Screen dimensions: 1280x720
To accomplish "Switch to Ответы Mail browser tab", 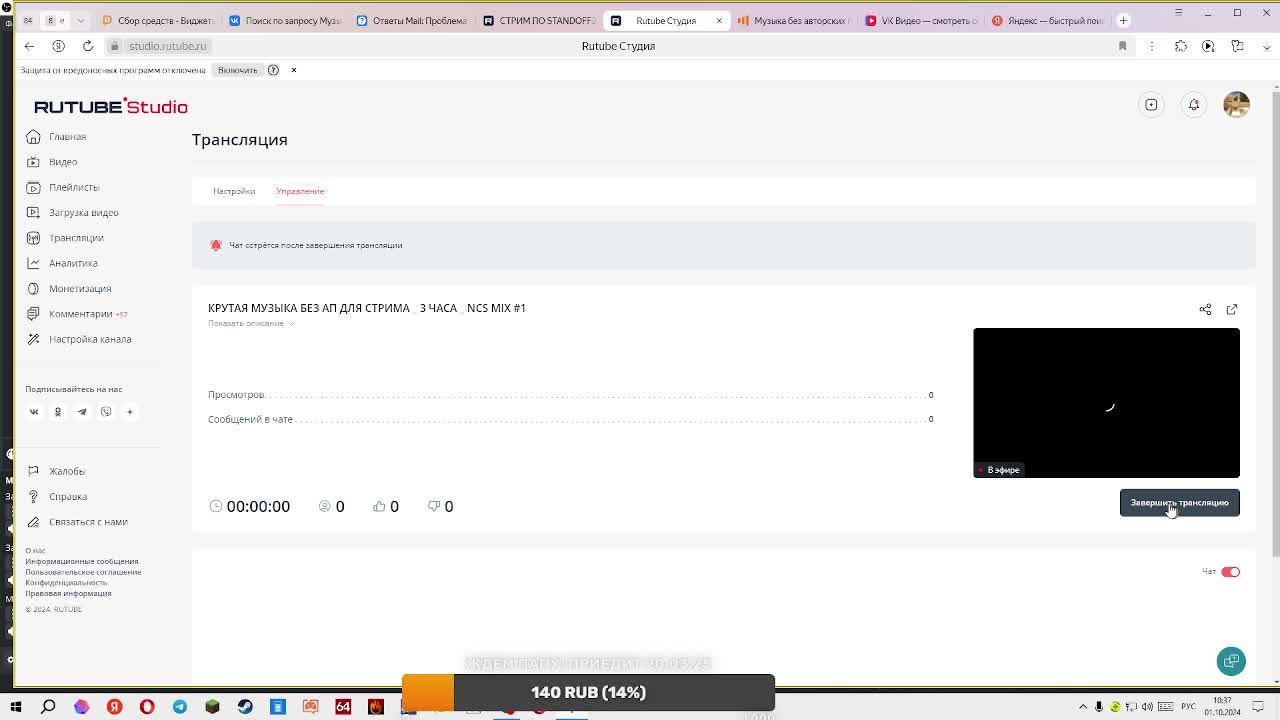I will click(x=412, y=20).
